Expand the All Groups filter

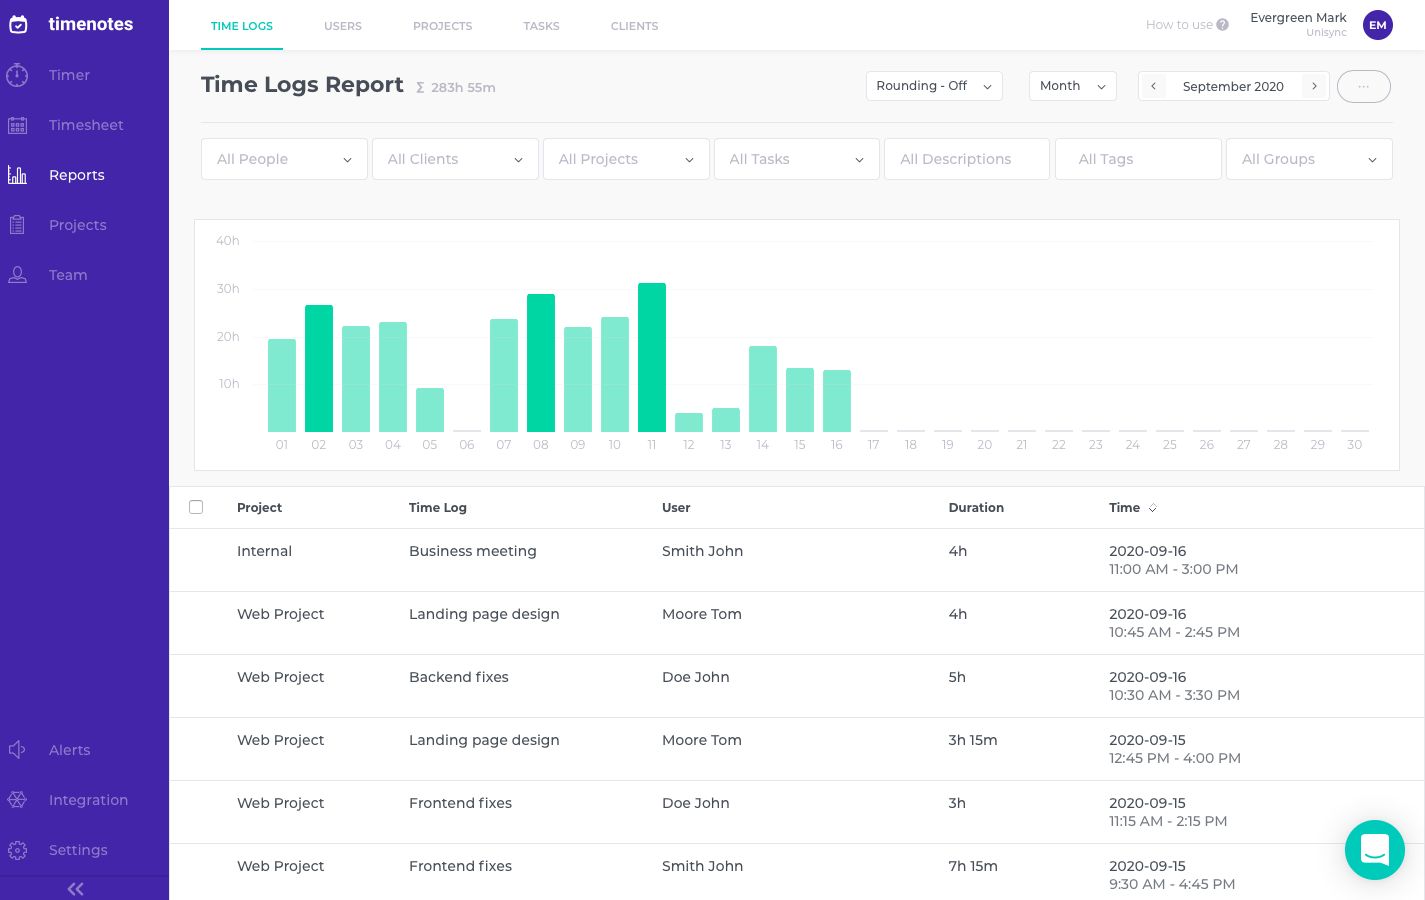click(x=1309, y=159)
